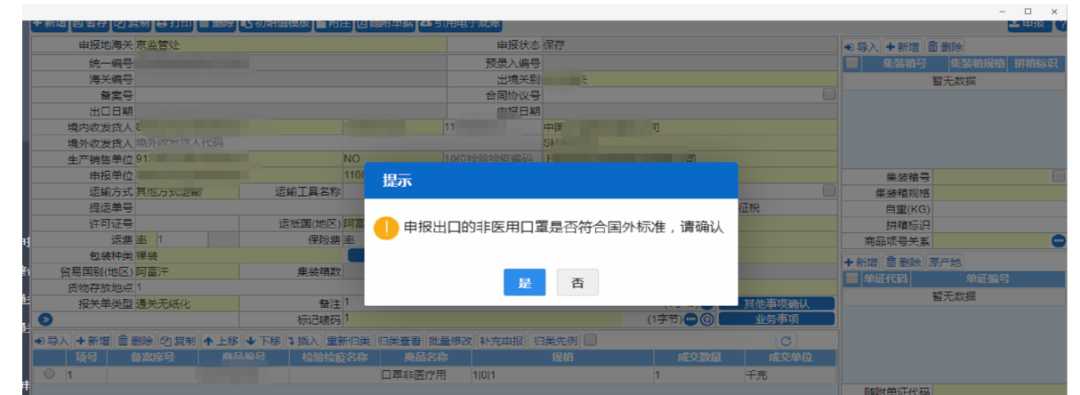Select radio button for goods row 1

48,374
